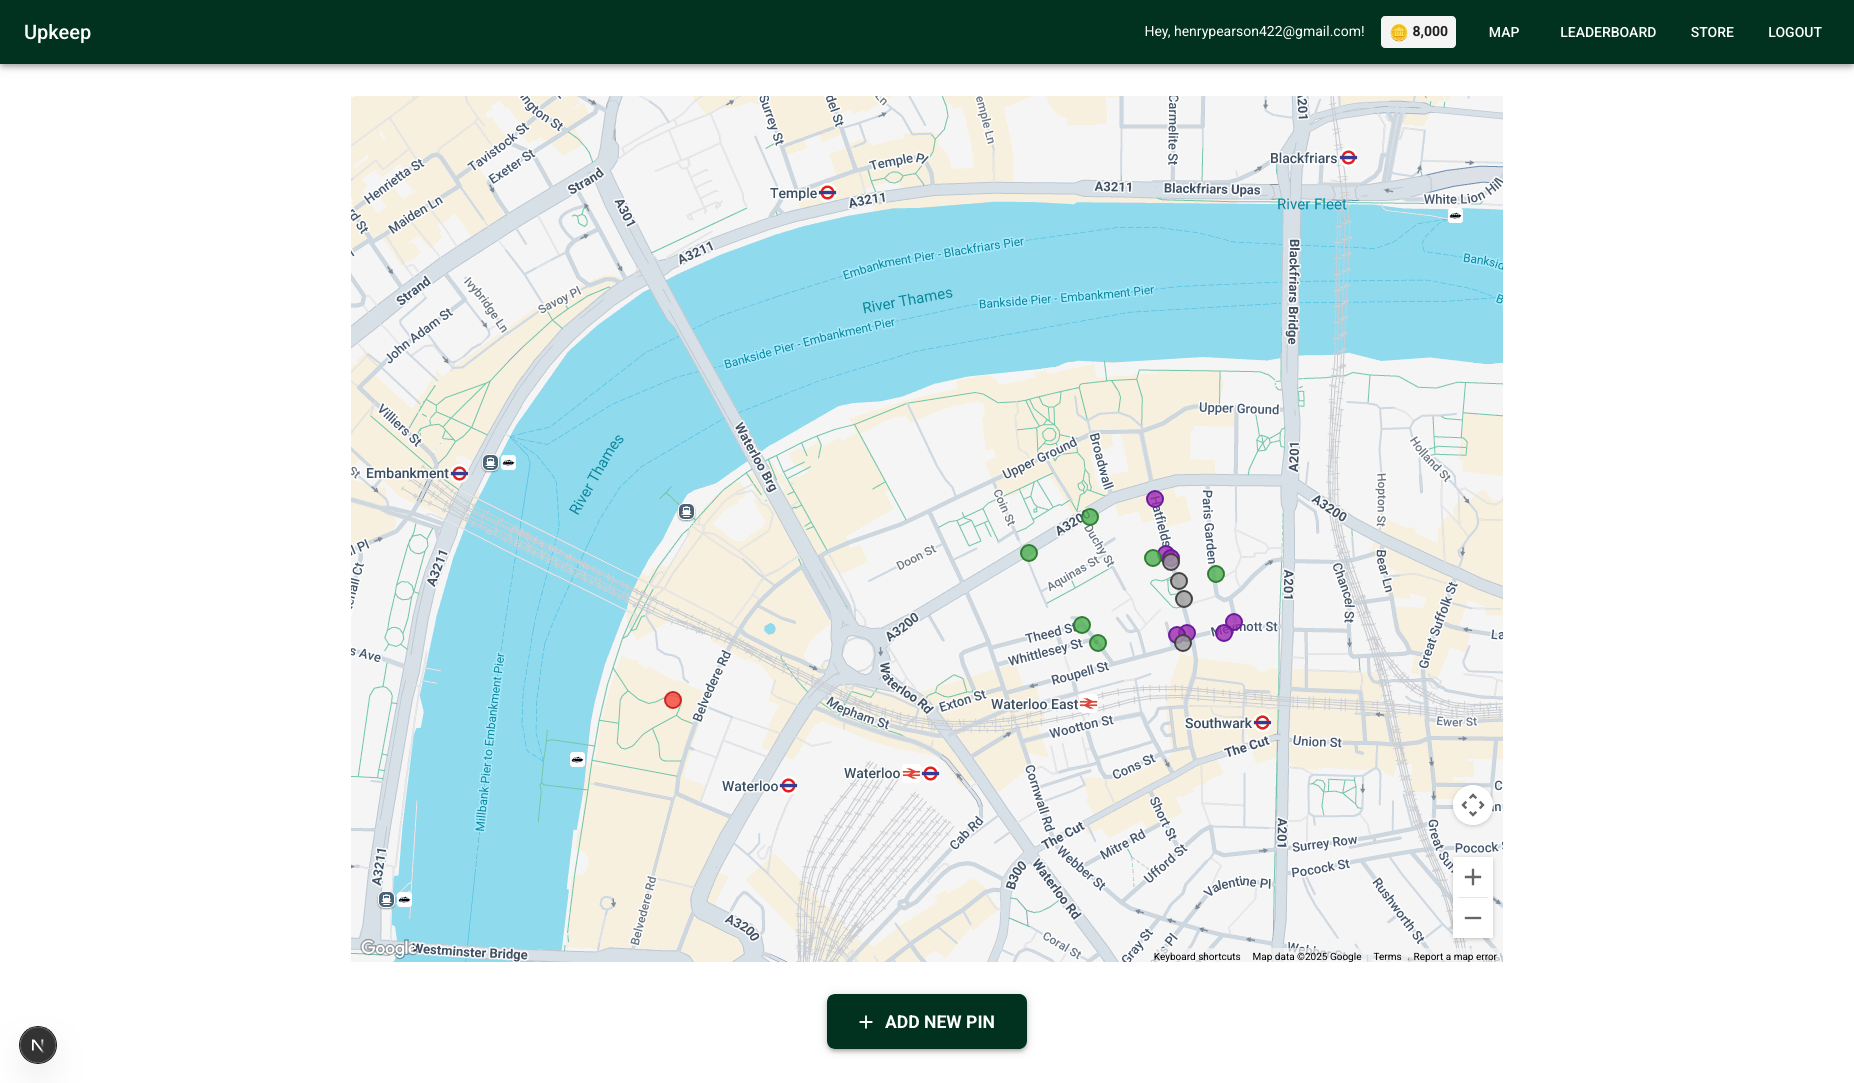The image size is (1854, 1083).
Task: Open the Store page
Action: coord(1712,32)
